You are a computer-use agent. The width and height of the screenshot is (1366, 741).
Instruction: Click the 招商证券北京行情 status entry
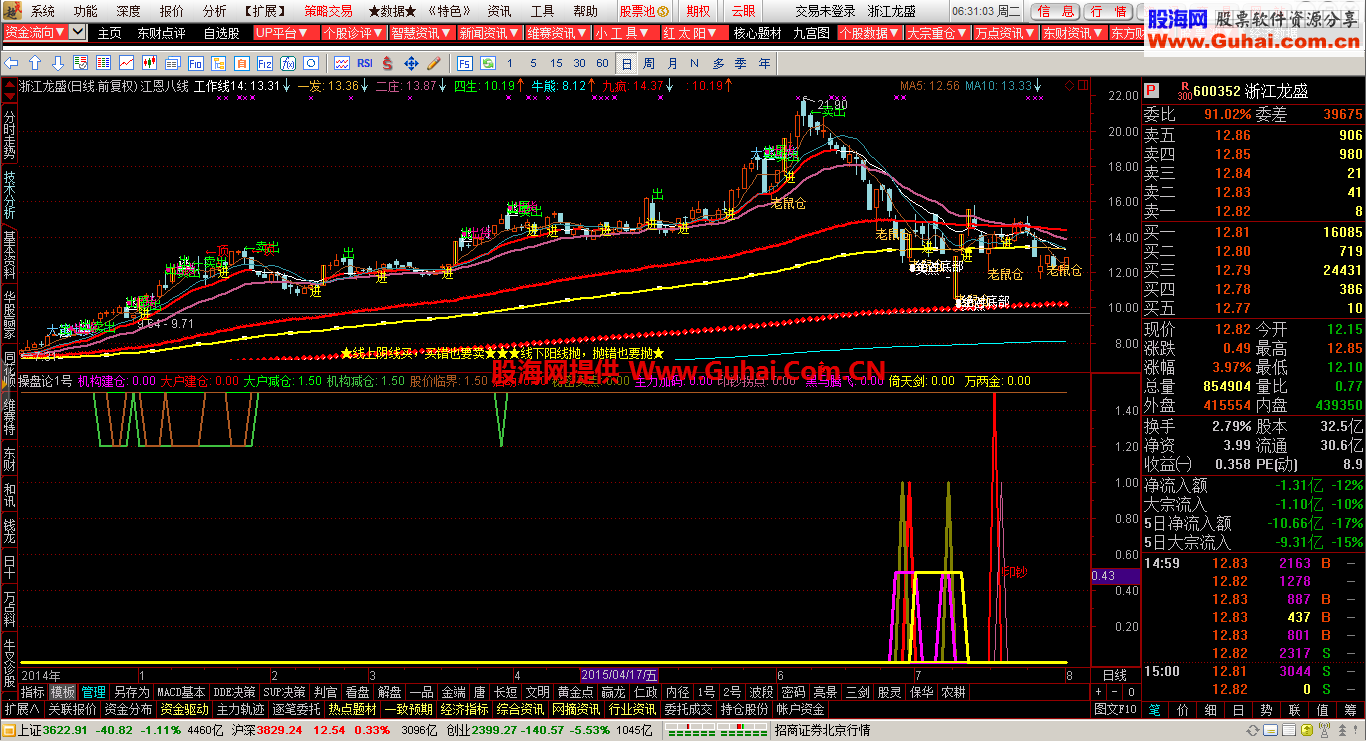click(x=822, y=730)
